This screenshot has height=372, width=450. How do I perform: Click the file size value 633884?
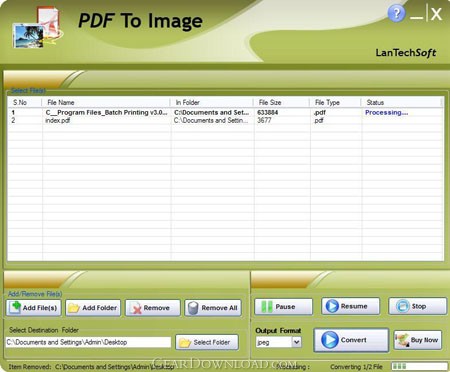(267, 112)
